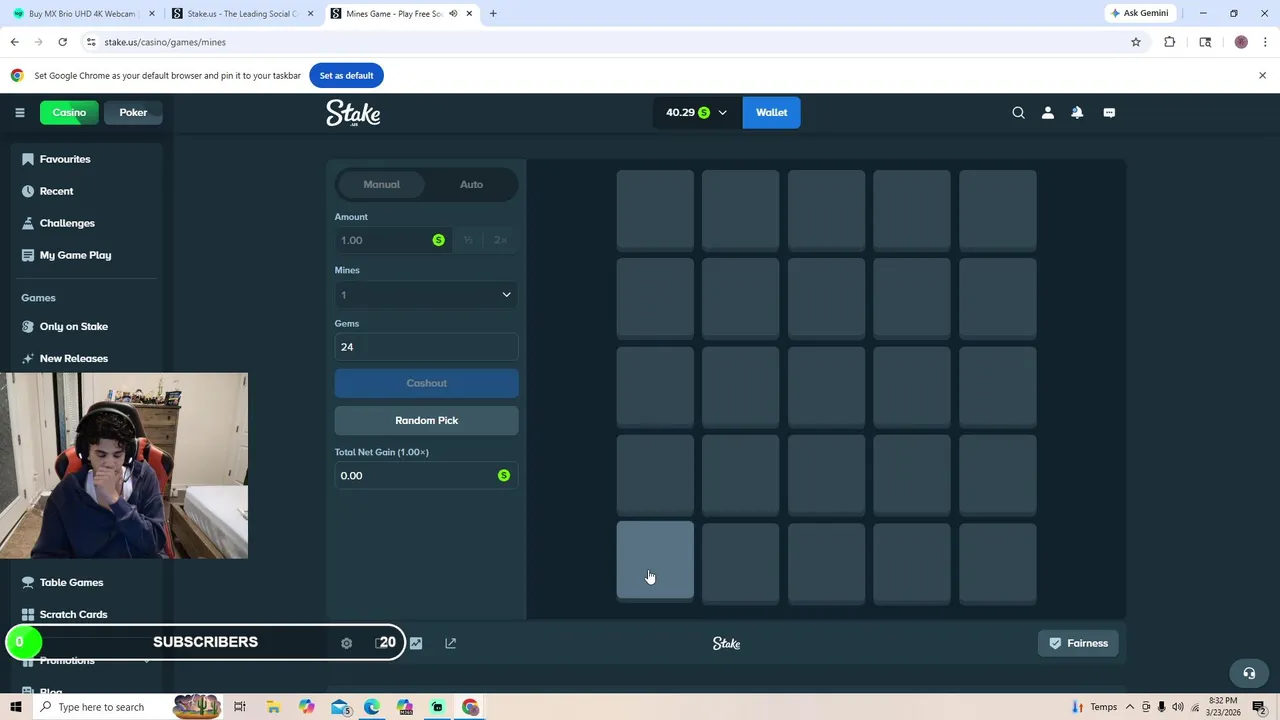Open live support headset button
Viewport: 1280px width, 720px height.
[1248, 673]
